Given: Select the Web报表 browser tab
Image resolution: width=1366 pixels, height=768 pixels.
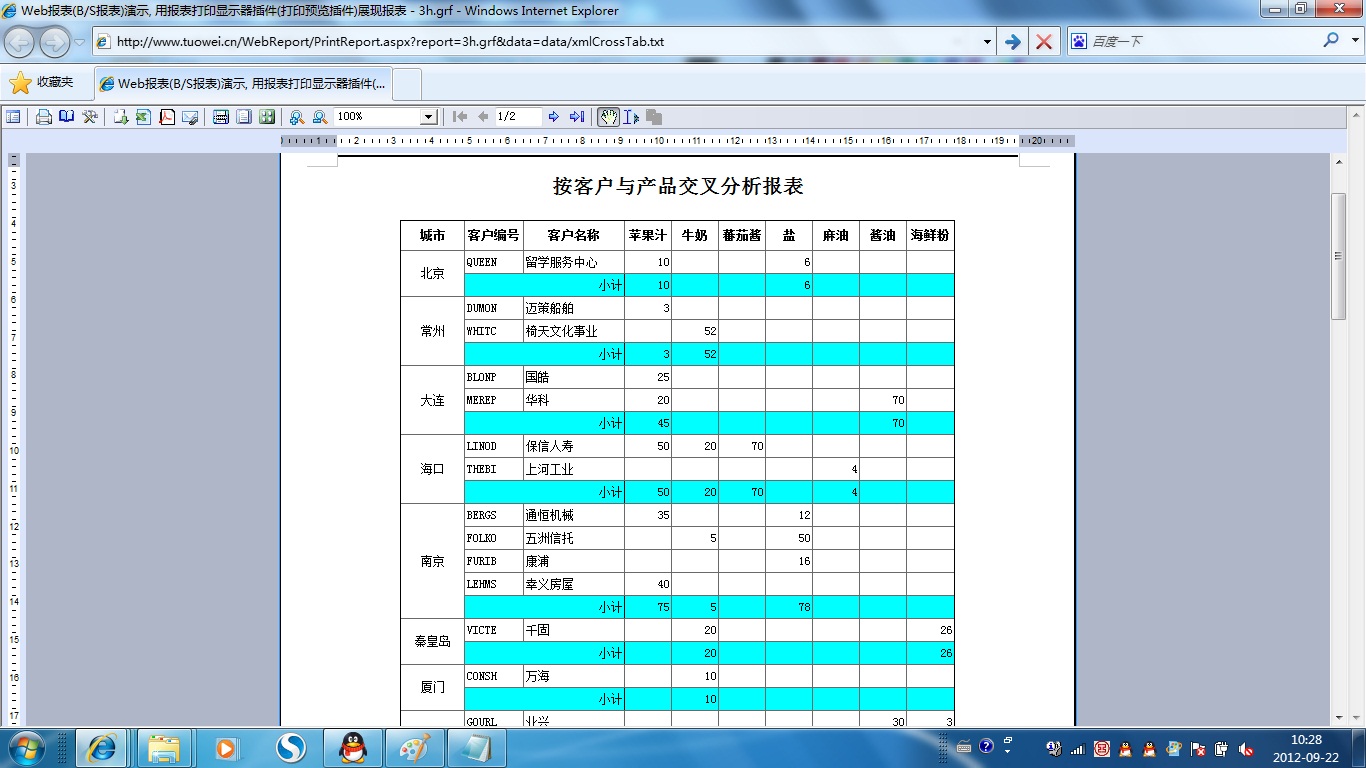Looking at the screenshot, I should [245, 84].
